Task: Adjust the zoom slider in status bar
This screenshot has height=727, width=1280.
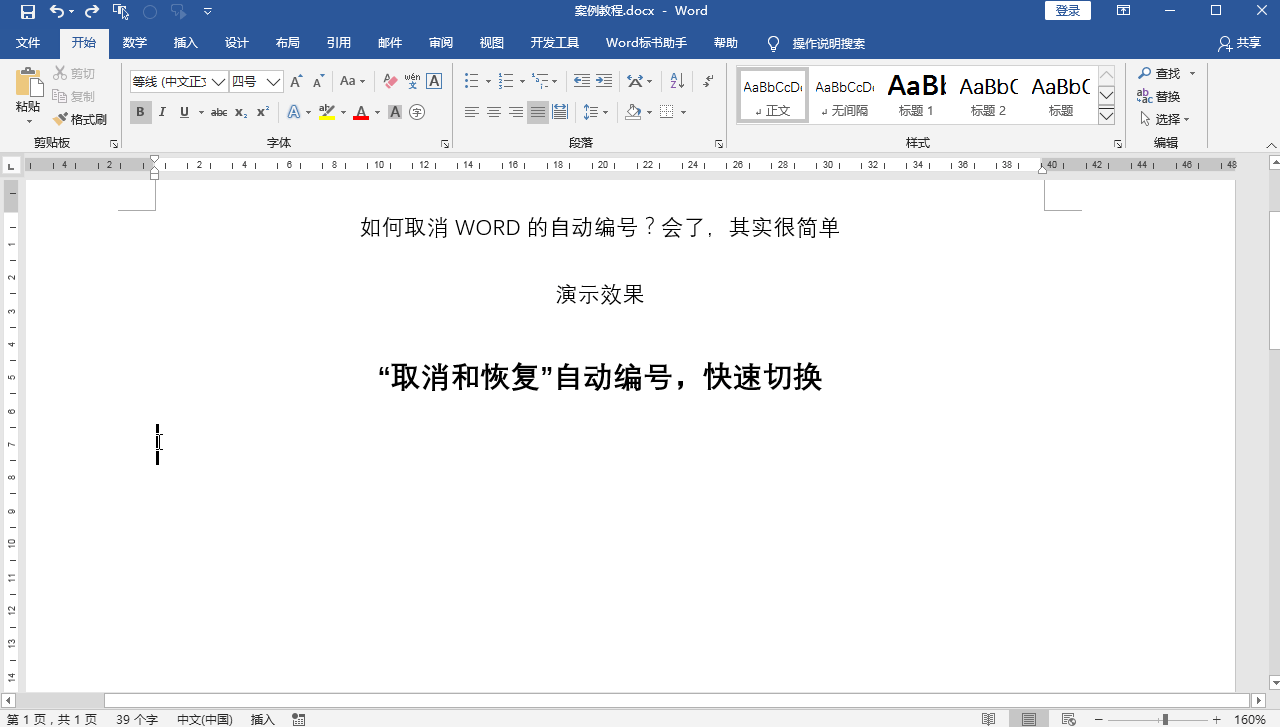Action: tap(1165, 719)
